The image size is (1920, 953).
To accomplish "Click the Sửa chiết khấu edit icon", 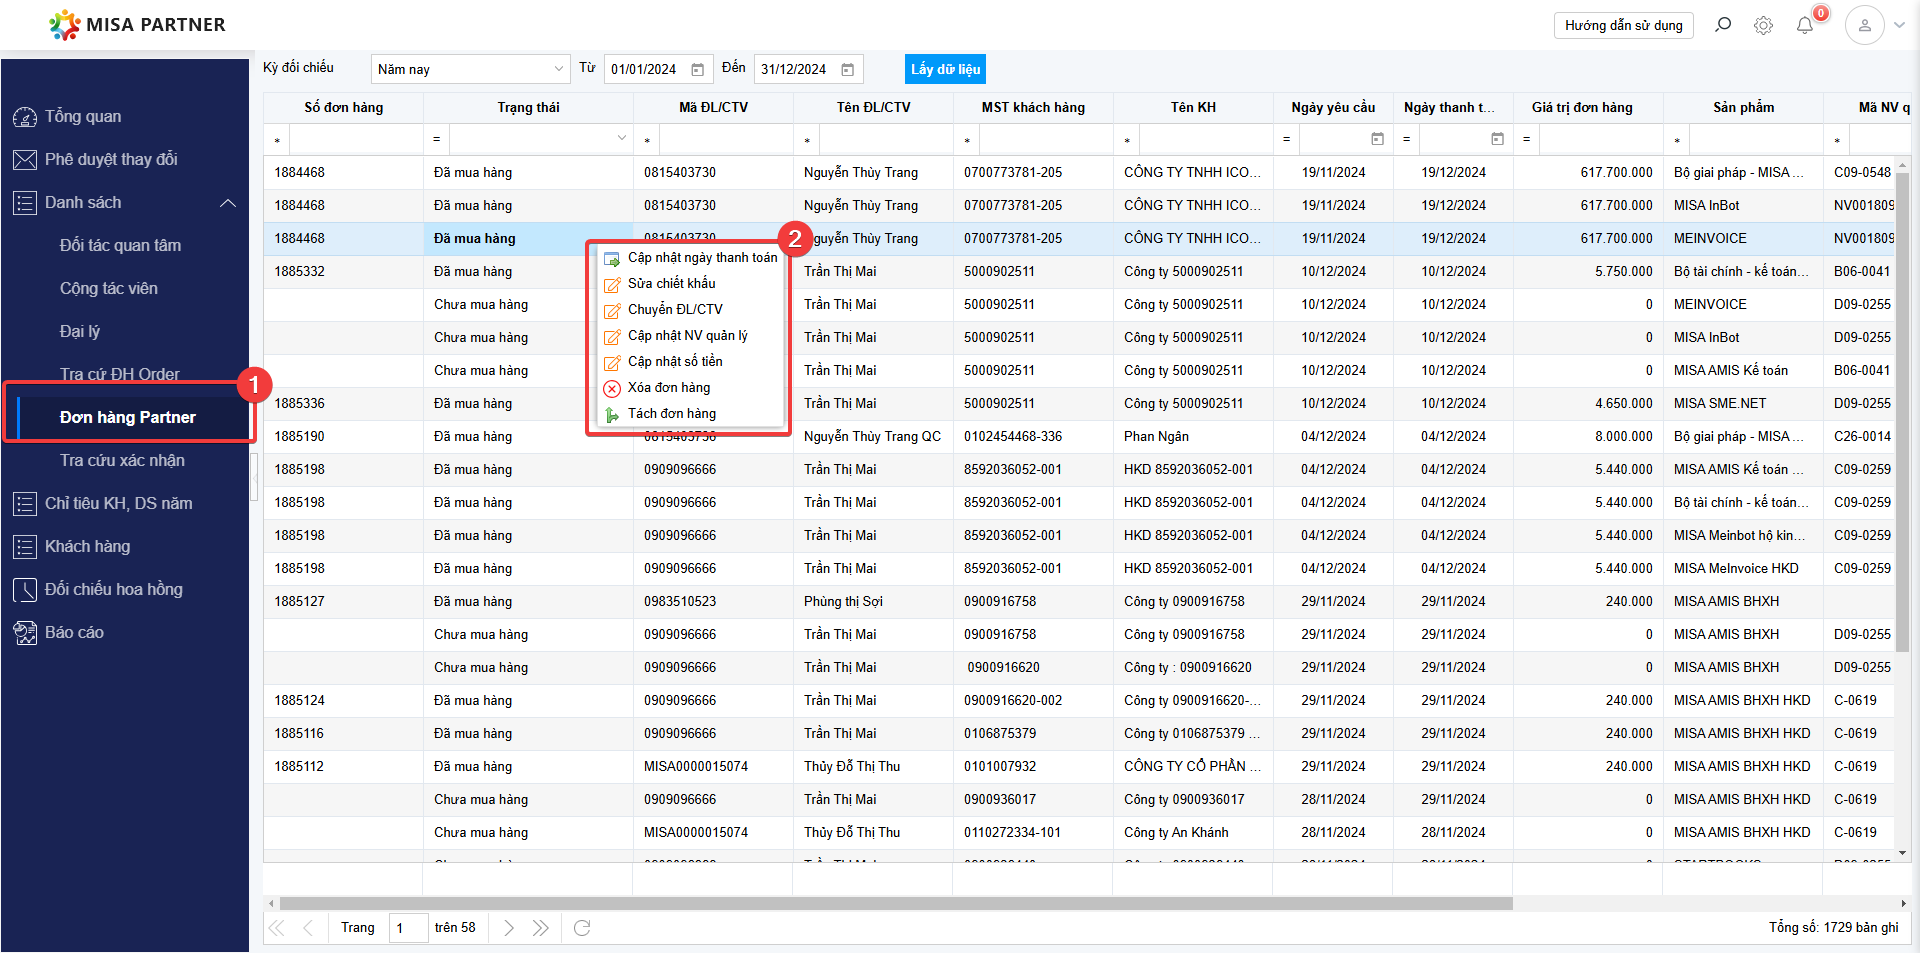I will pyautogui.click(x=612, y=284).
